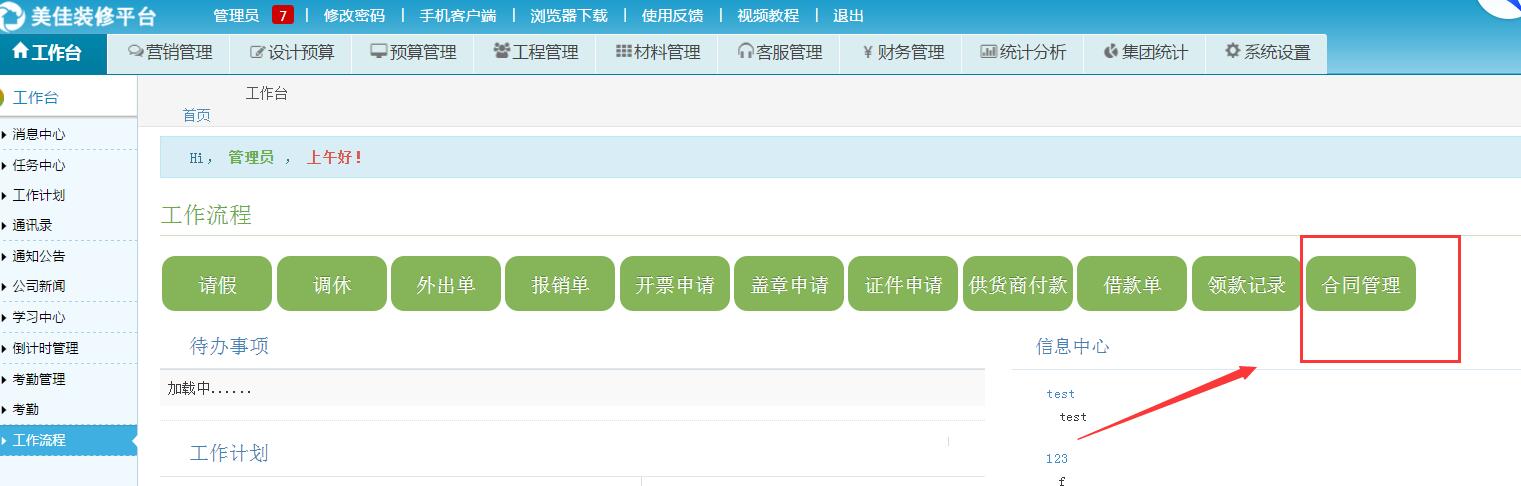Open the 财务管理 menu tab
Screen dimensions: 1521x486
point(902,53)
